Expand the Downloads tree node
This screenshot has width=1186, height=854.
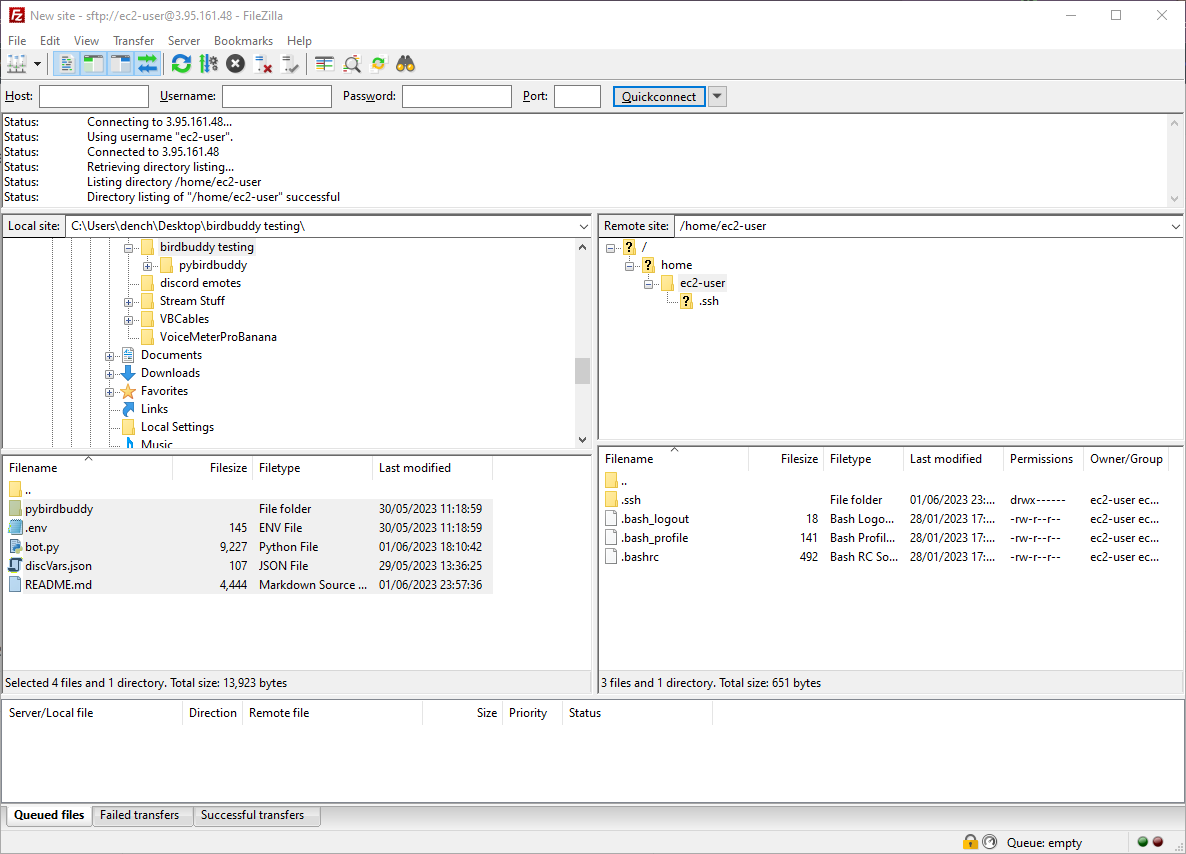coord(110,374)
